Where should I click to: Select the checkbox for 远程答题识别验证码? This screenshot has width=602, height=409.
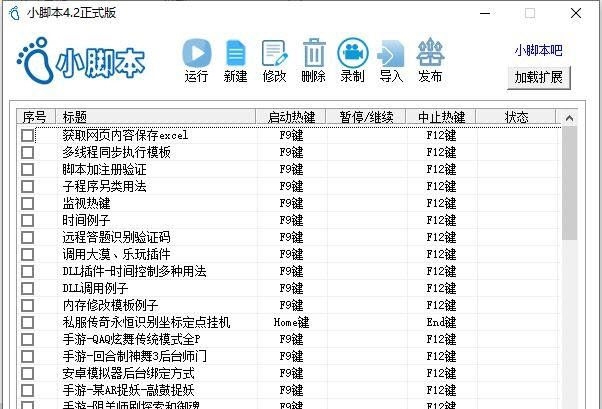[27, 237]
